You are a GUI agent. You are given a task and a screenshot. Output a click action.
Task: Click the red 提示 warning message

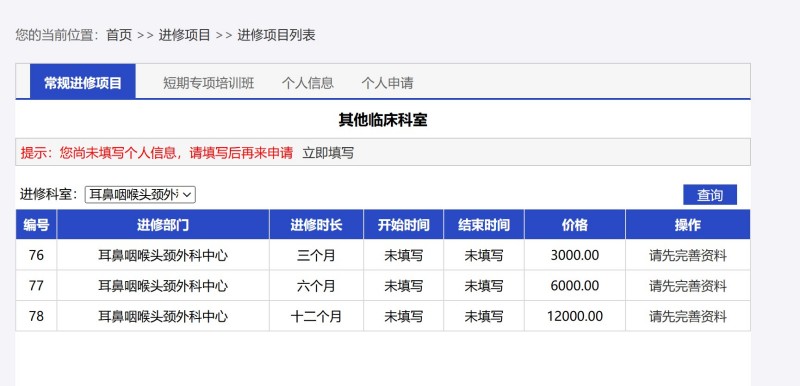coord(157,152)
